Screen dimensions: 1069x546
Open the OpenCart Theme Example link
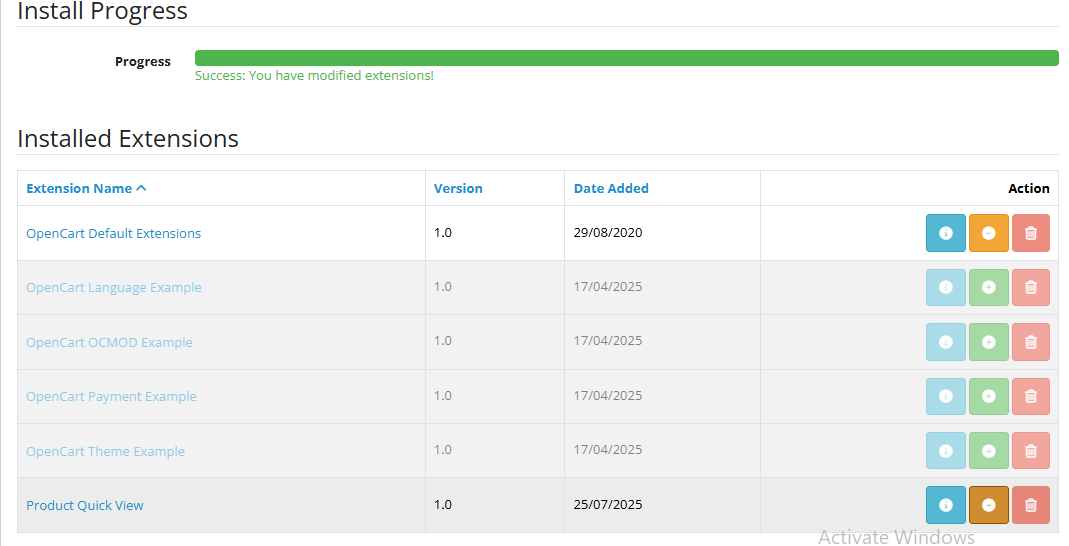[105, 451]
